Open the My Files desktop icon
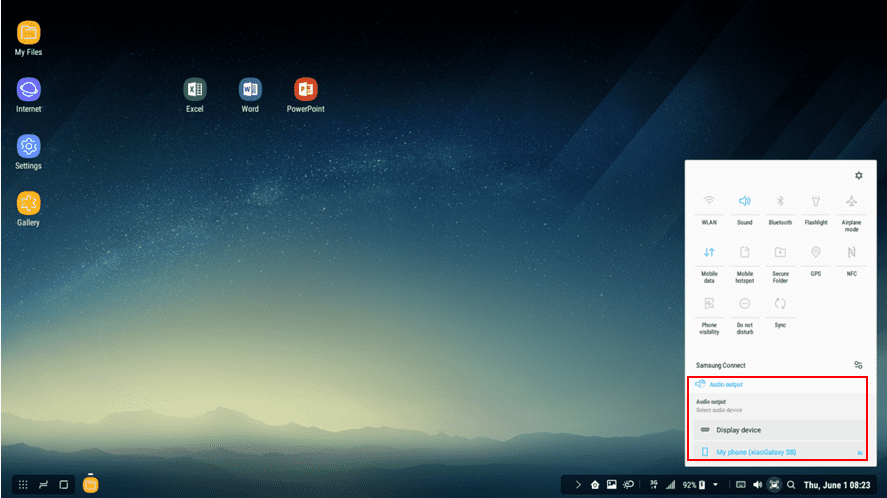Screen dimensions: 887x498 coord(28,33)
